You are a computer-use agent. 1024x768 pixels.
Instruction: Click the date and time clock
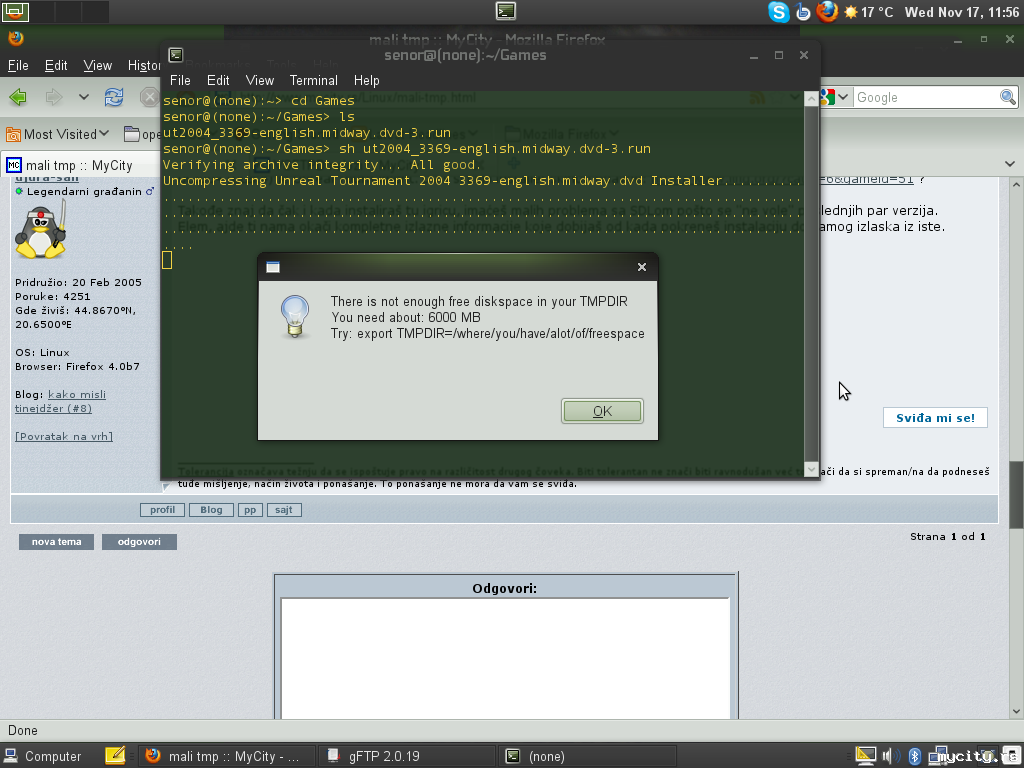[961, 12]
